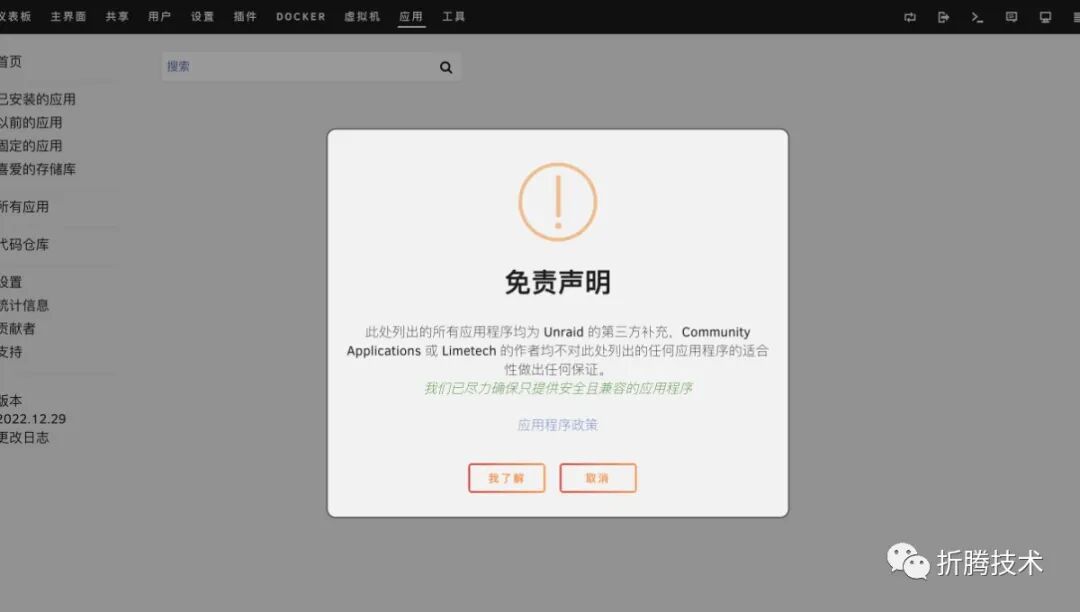Open the 仪表板 menu tab
This screenshot has width=1080, height=612.
pos(15,17)
